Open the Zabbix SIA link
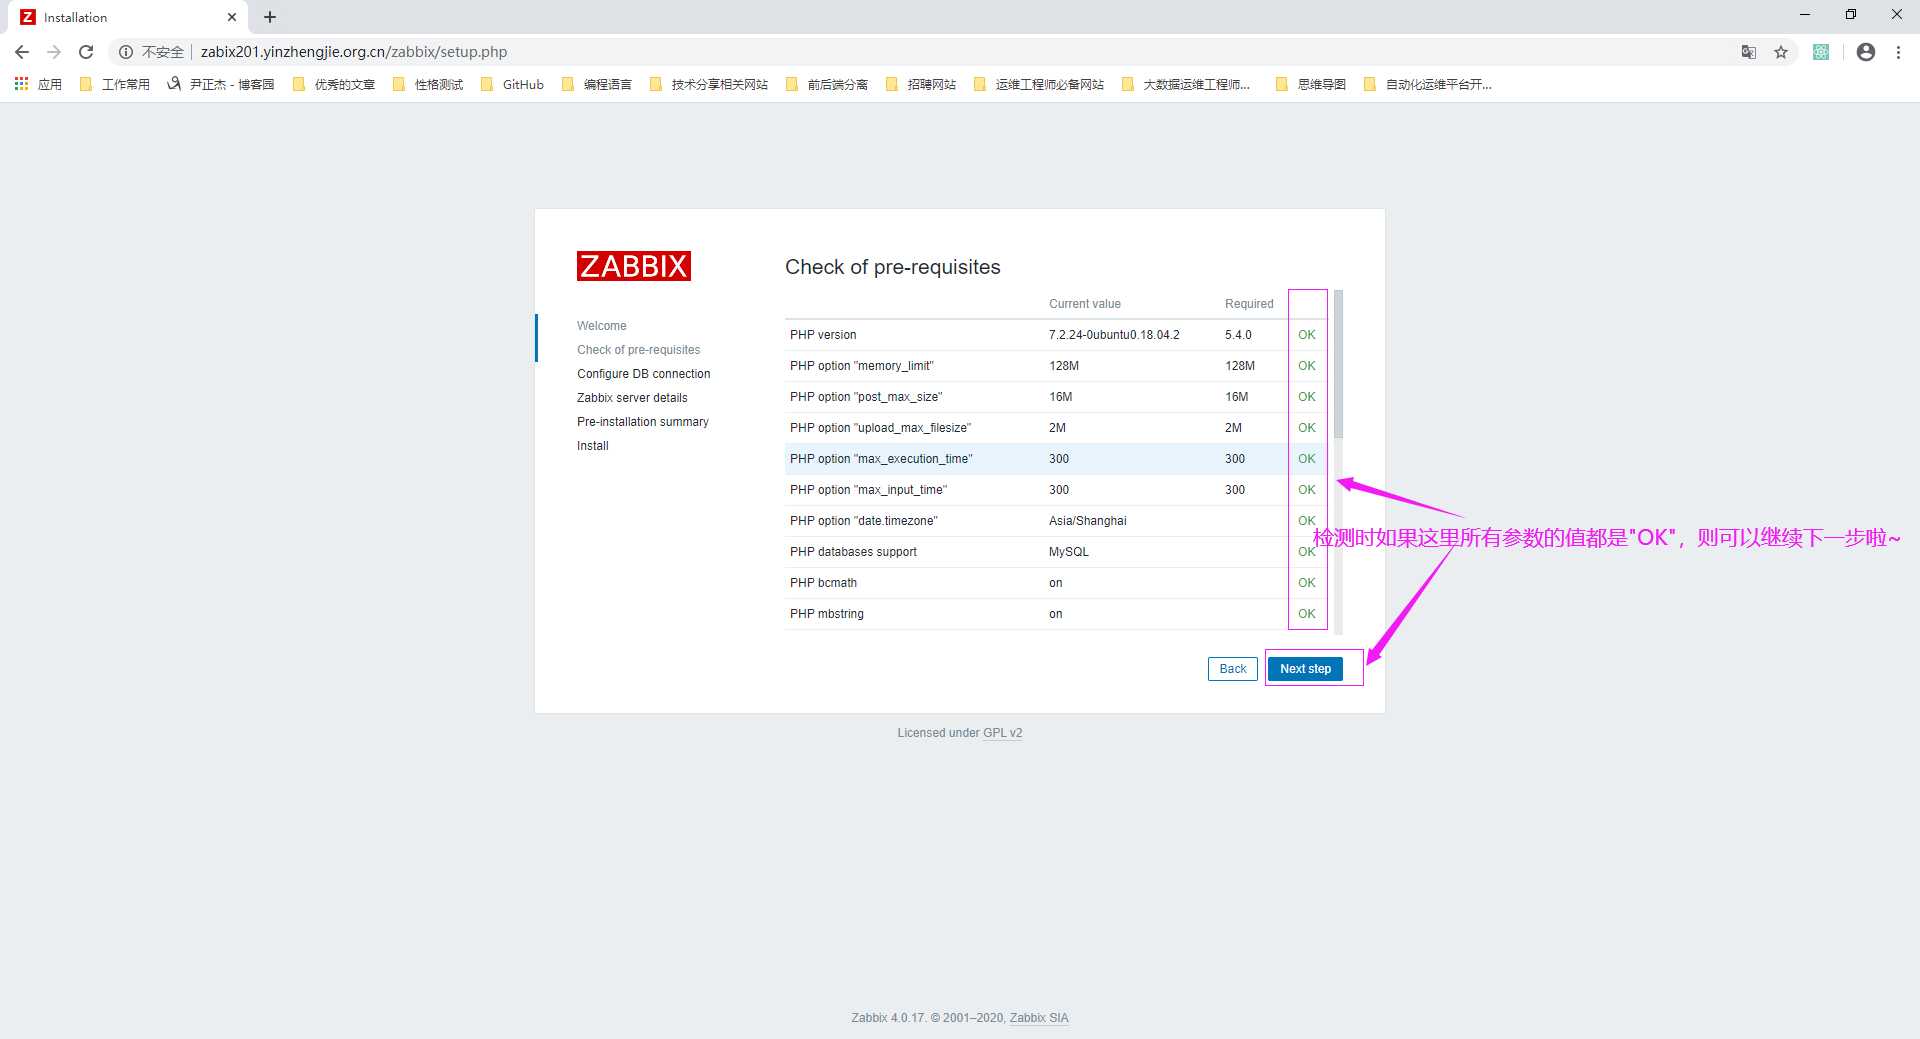The height and width of the screenshot is (1039, 1920). tap(1039, 1018)
